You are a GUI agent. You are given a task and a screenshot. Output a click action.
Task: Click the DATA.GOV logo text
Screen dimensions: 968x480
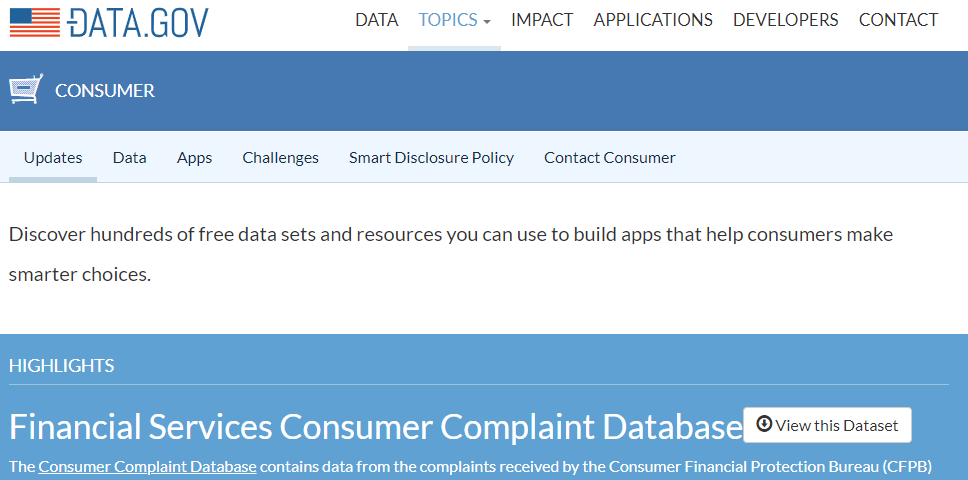pos(138,22)
